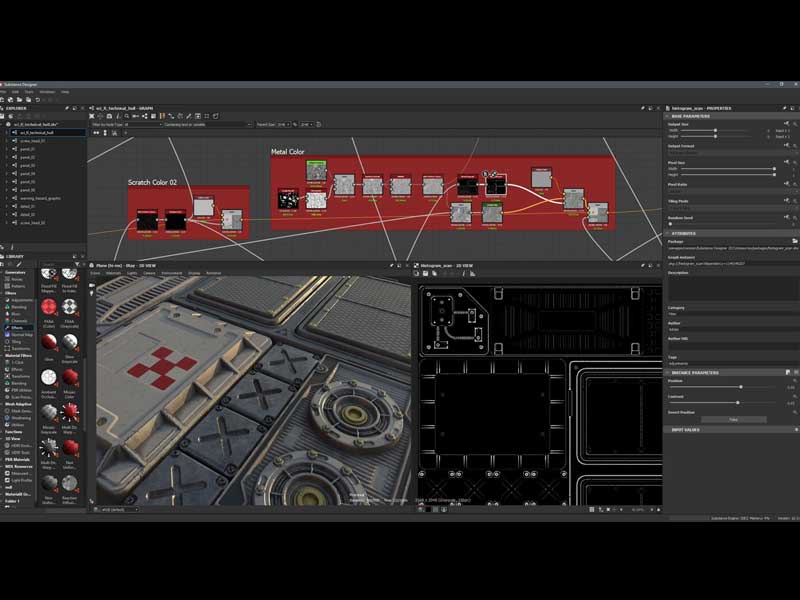The image size is (800, 600).
Task: Open the File menu
Action: tap(3, 92)
